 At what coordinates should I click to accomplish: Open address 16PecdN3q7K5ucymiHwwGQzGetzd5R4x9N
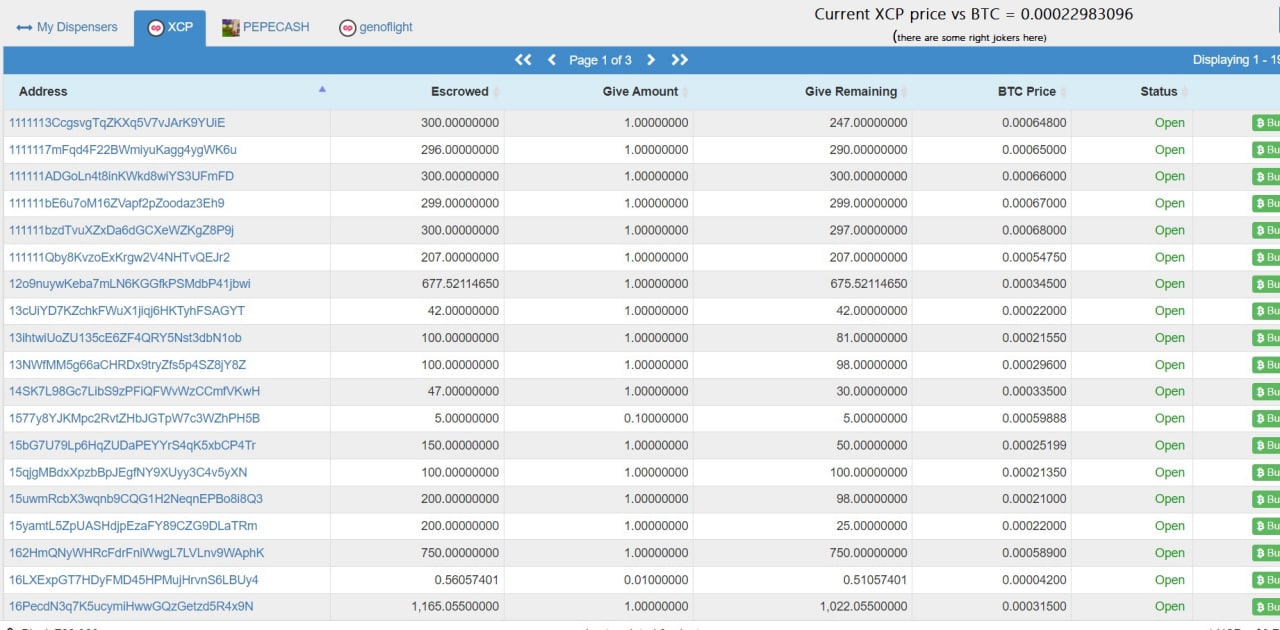pos(131,606)
